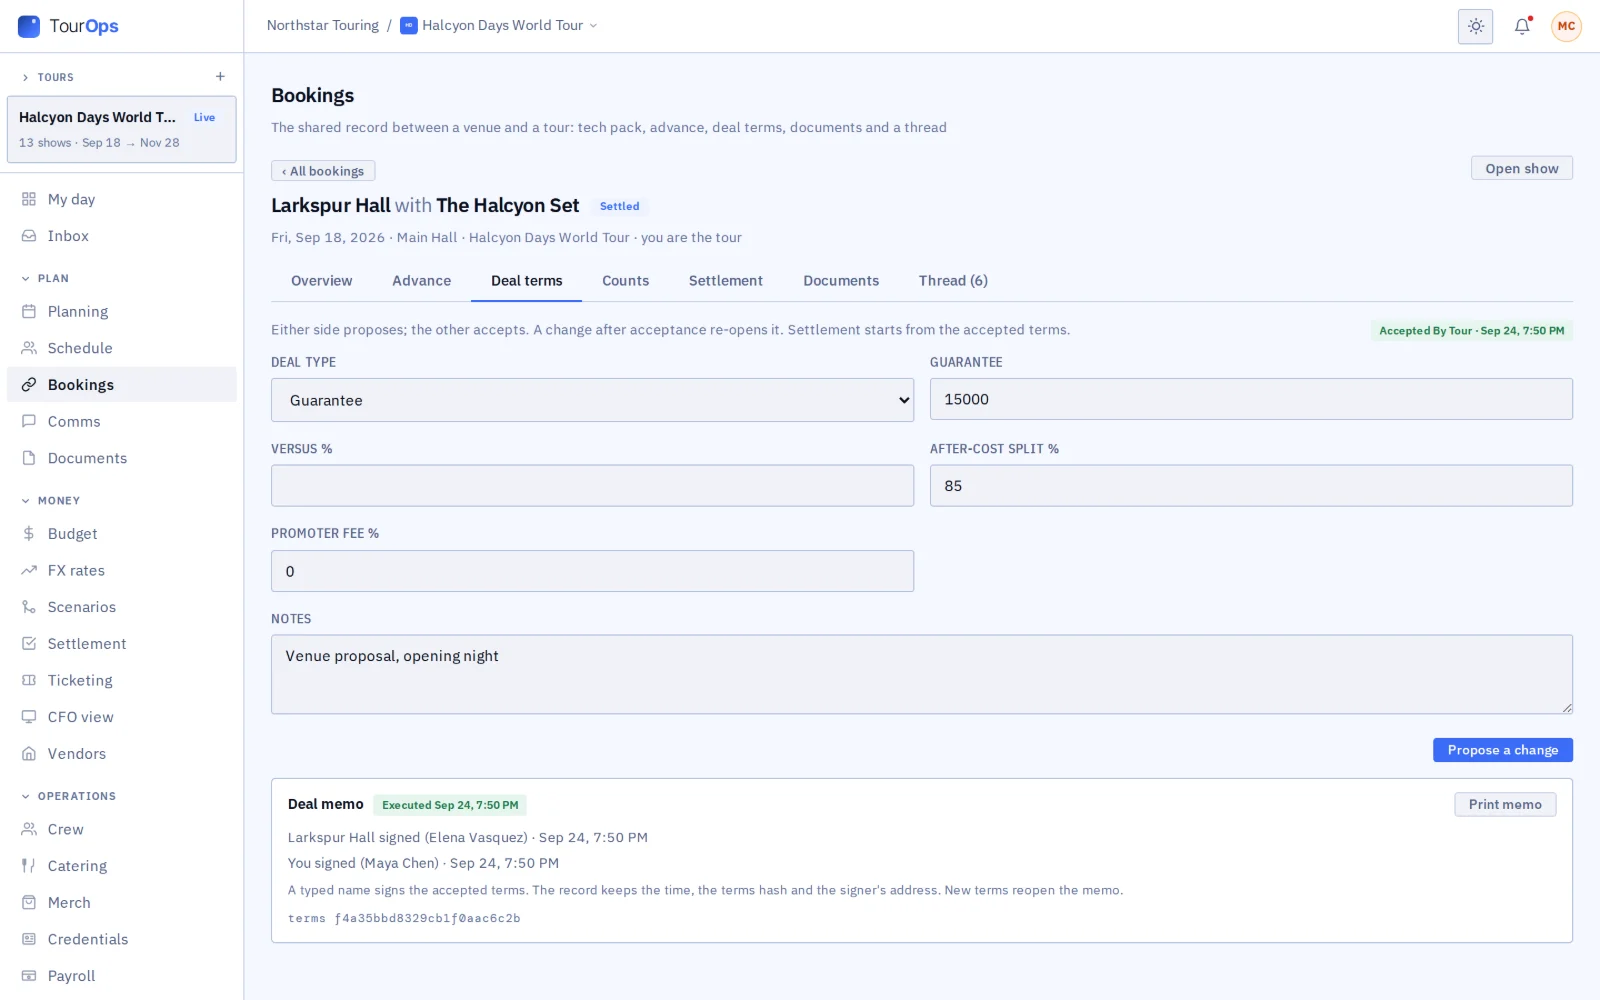Collapse the PLAN sidebar section
The image size is (1600, 1000).
[x=45, y=279]
